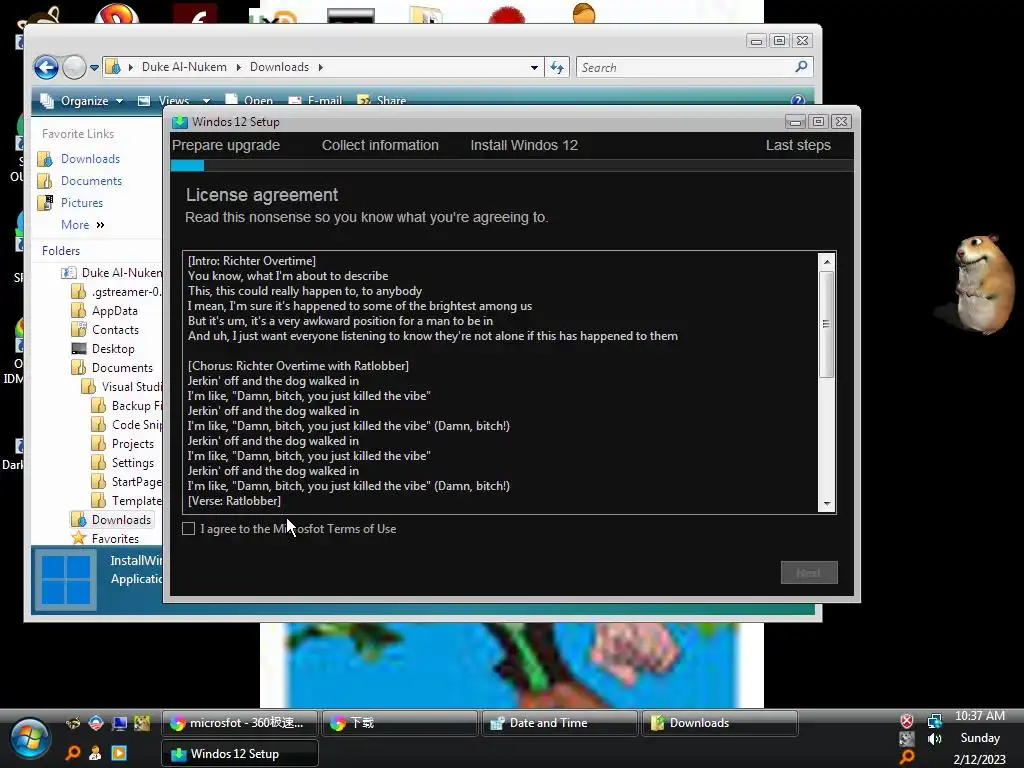Select the Desktop folder in the tree
Image resolution: width=1024 pixels, height=768 pixels.
113,349
